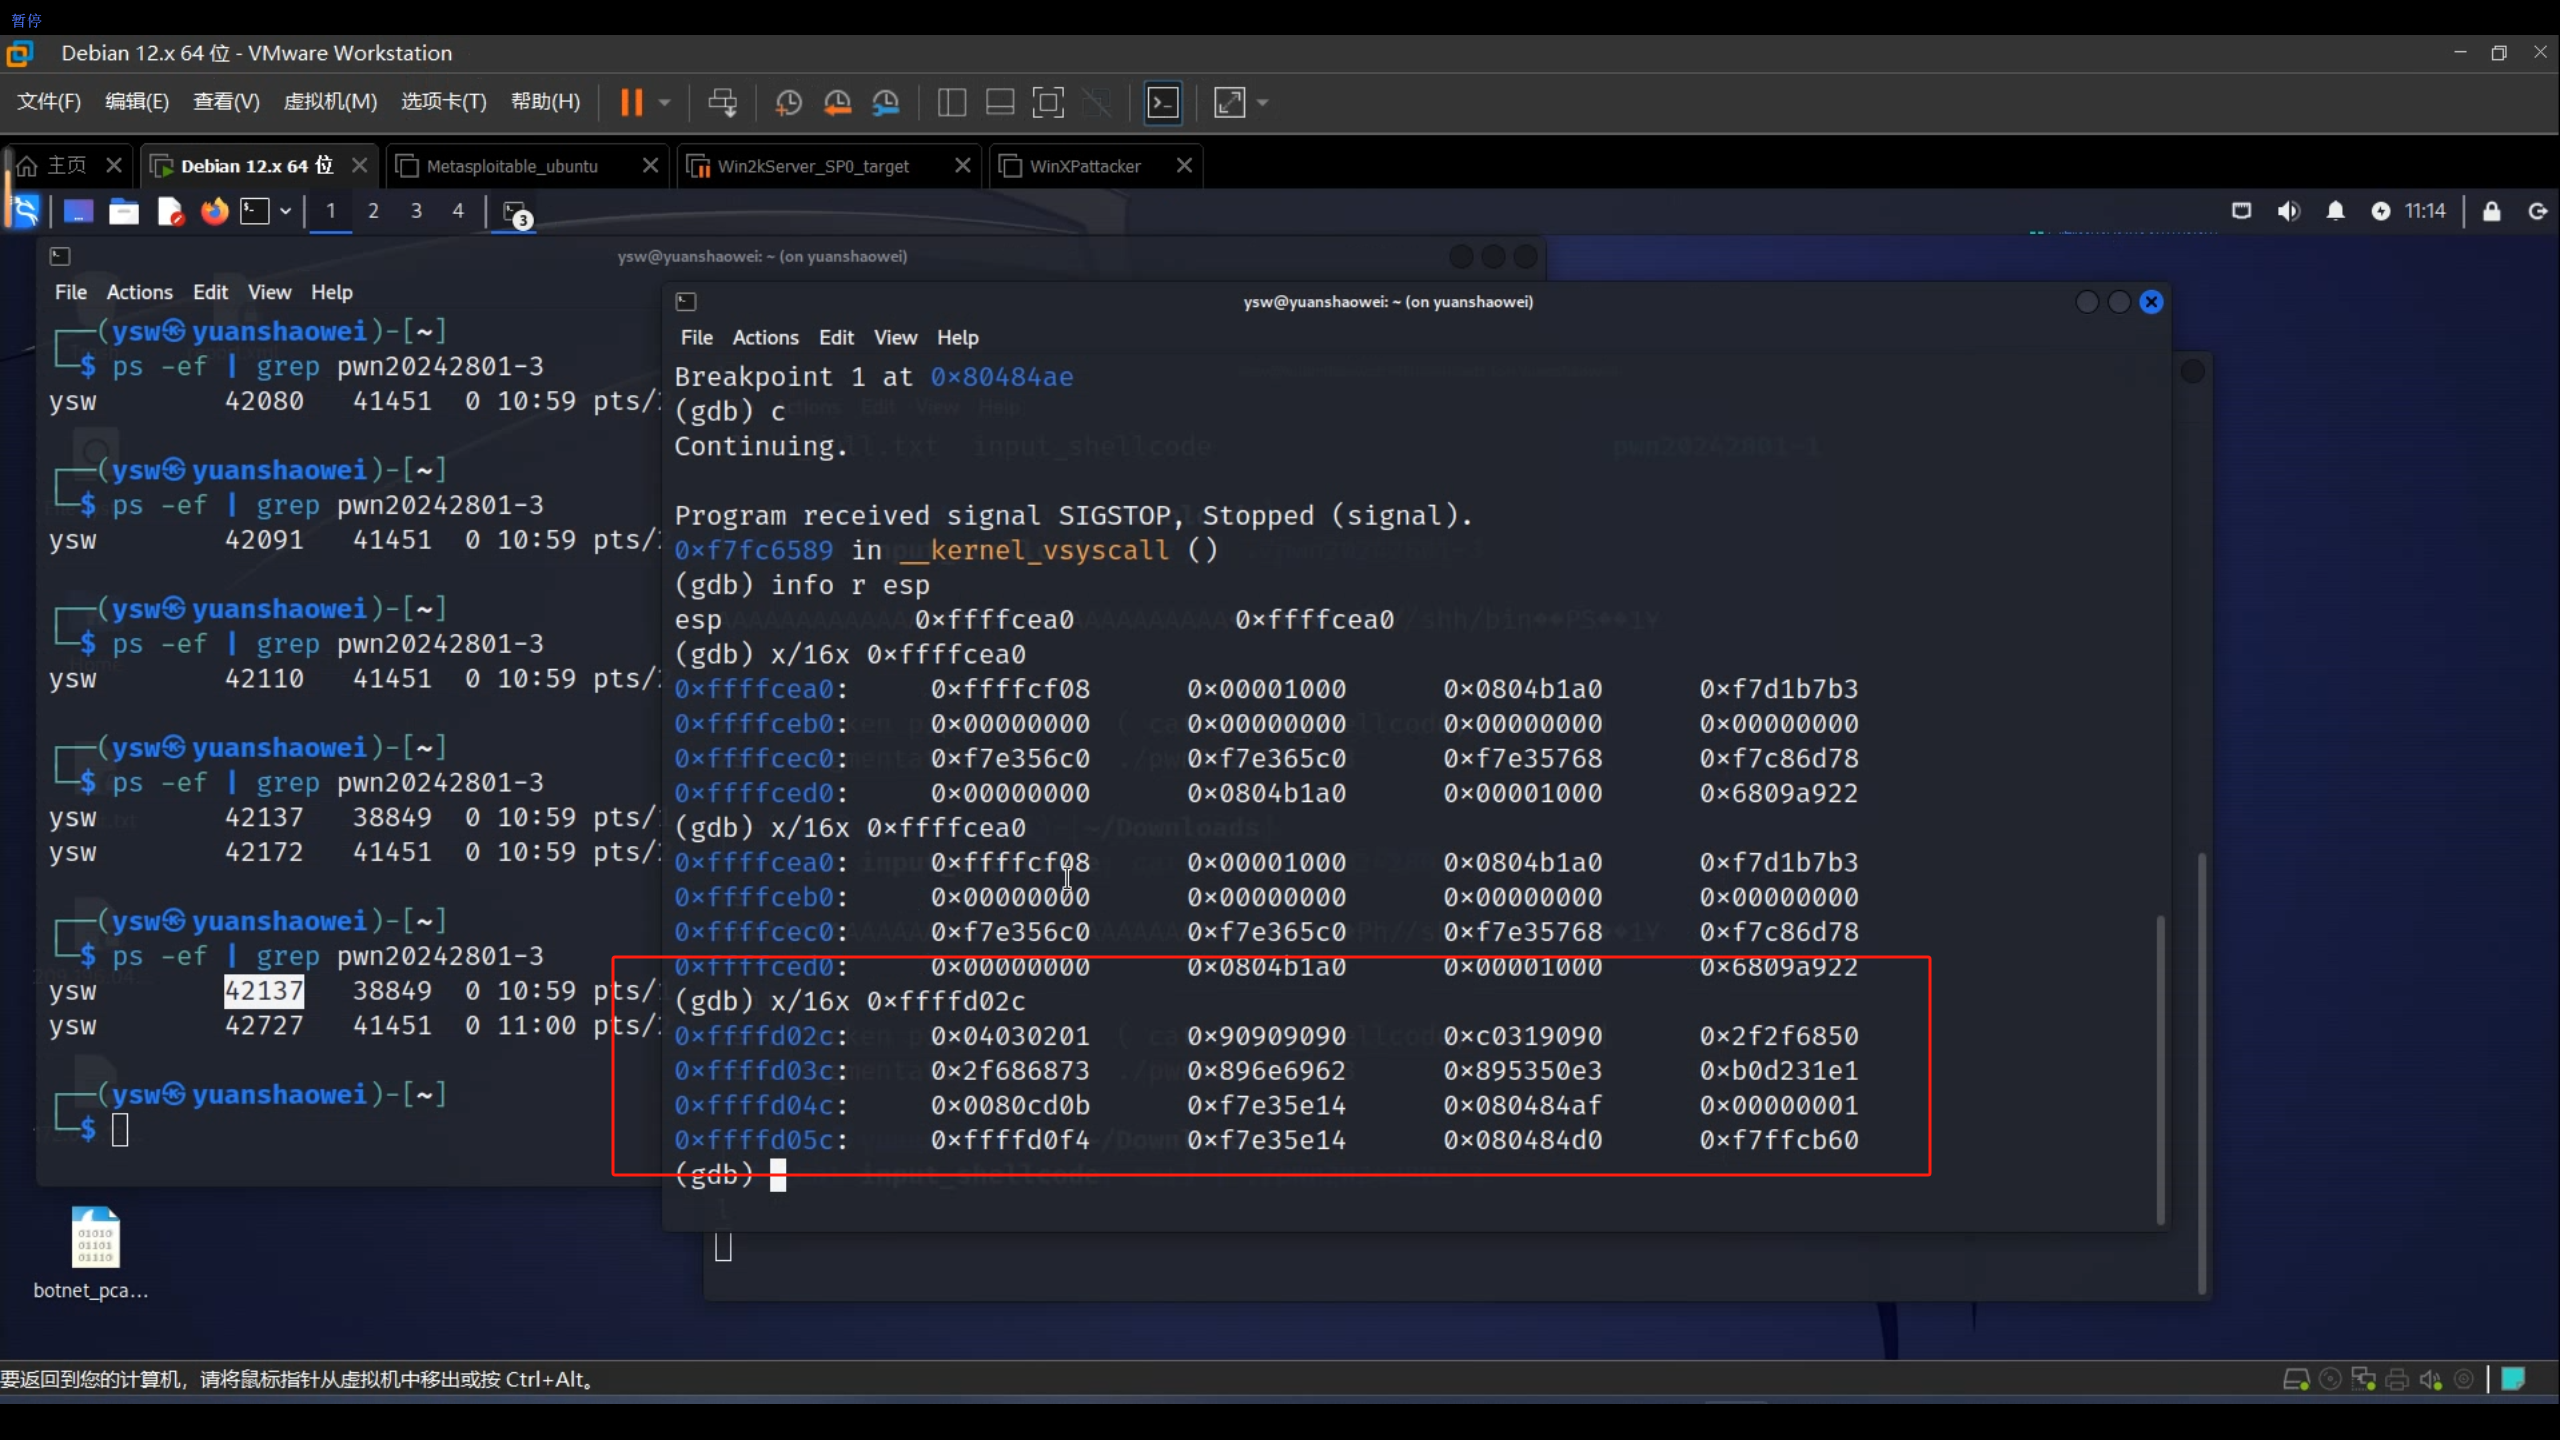Open file manager from the panel
Viewport: 2560px width, 1440px height.
coord(124,211)
